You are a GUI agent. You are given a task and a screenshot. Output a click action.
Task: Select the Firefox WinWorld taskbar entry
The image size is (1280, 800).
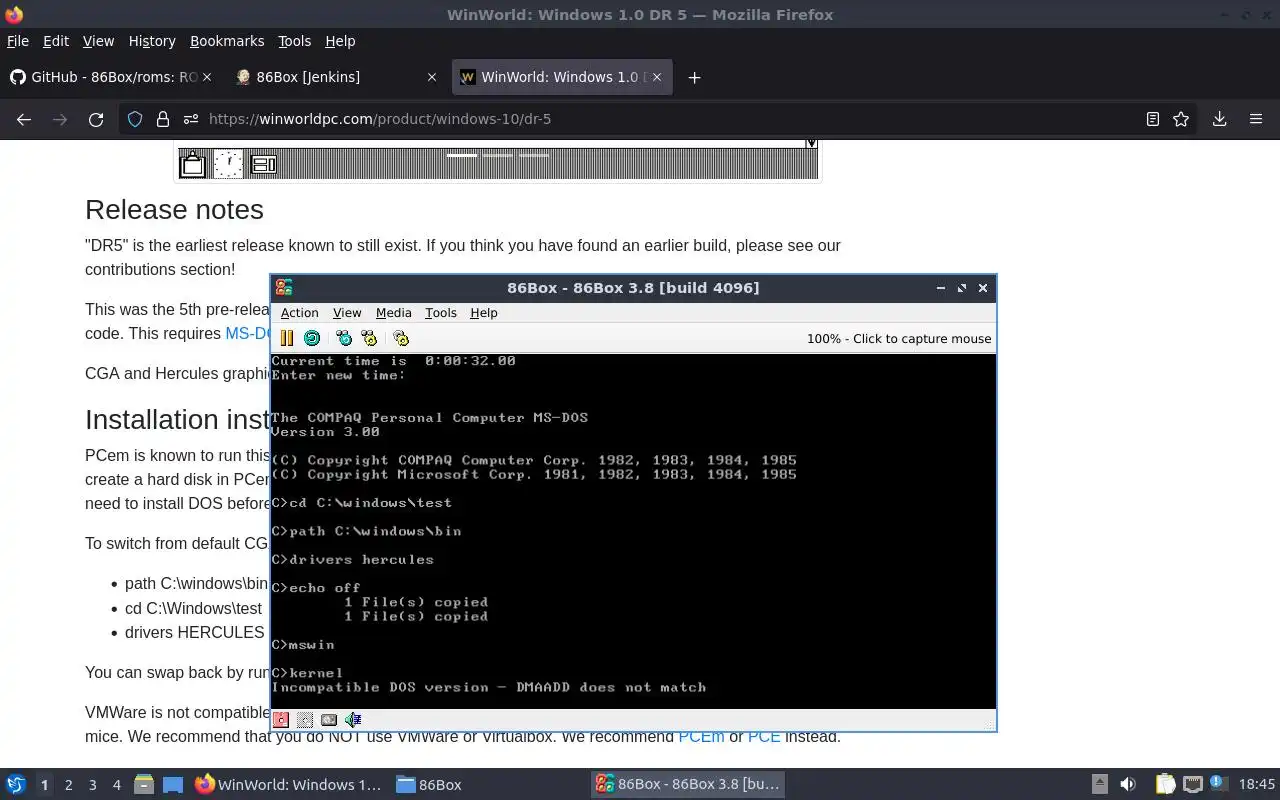(288, 784)
